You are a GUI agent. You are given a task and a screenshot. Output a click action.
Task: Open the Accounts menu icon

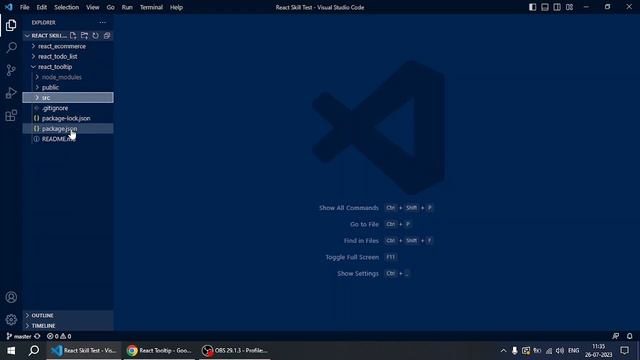pos(11,297)
